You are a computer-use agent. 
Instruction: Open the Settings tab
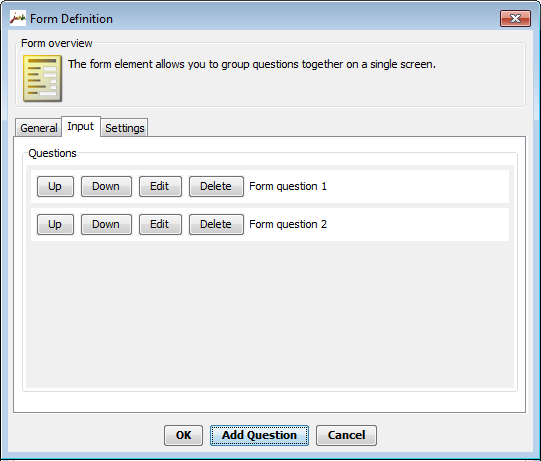coord(125,128)
